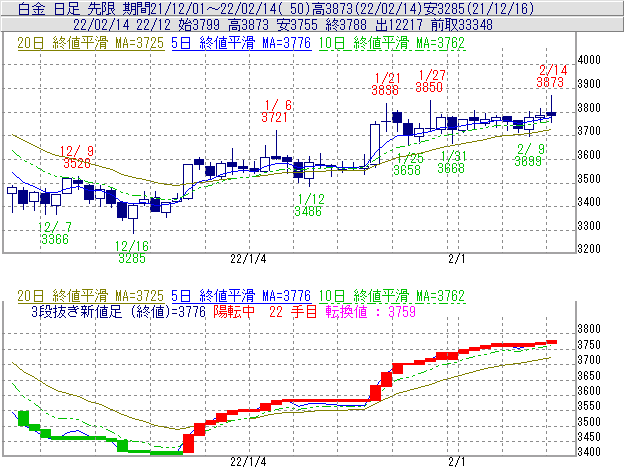Click the 1/21 3838 high label
The image size is (624, 475).
385,84
